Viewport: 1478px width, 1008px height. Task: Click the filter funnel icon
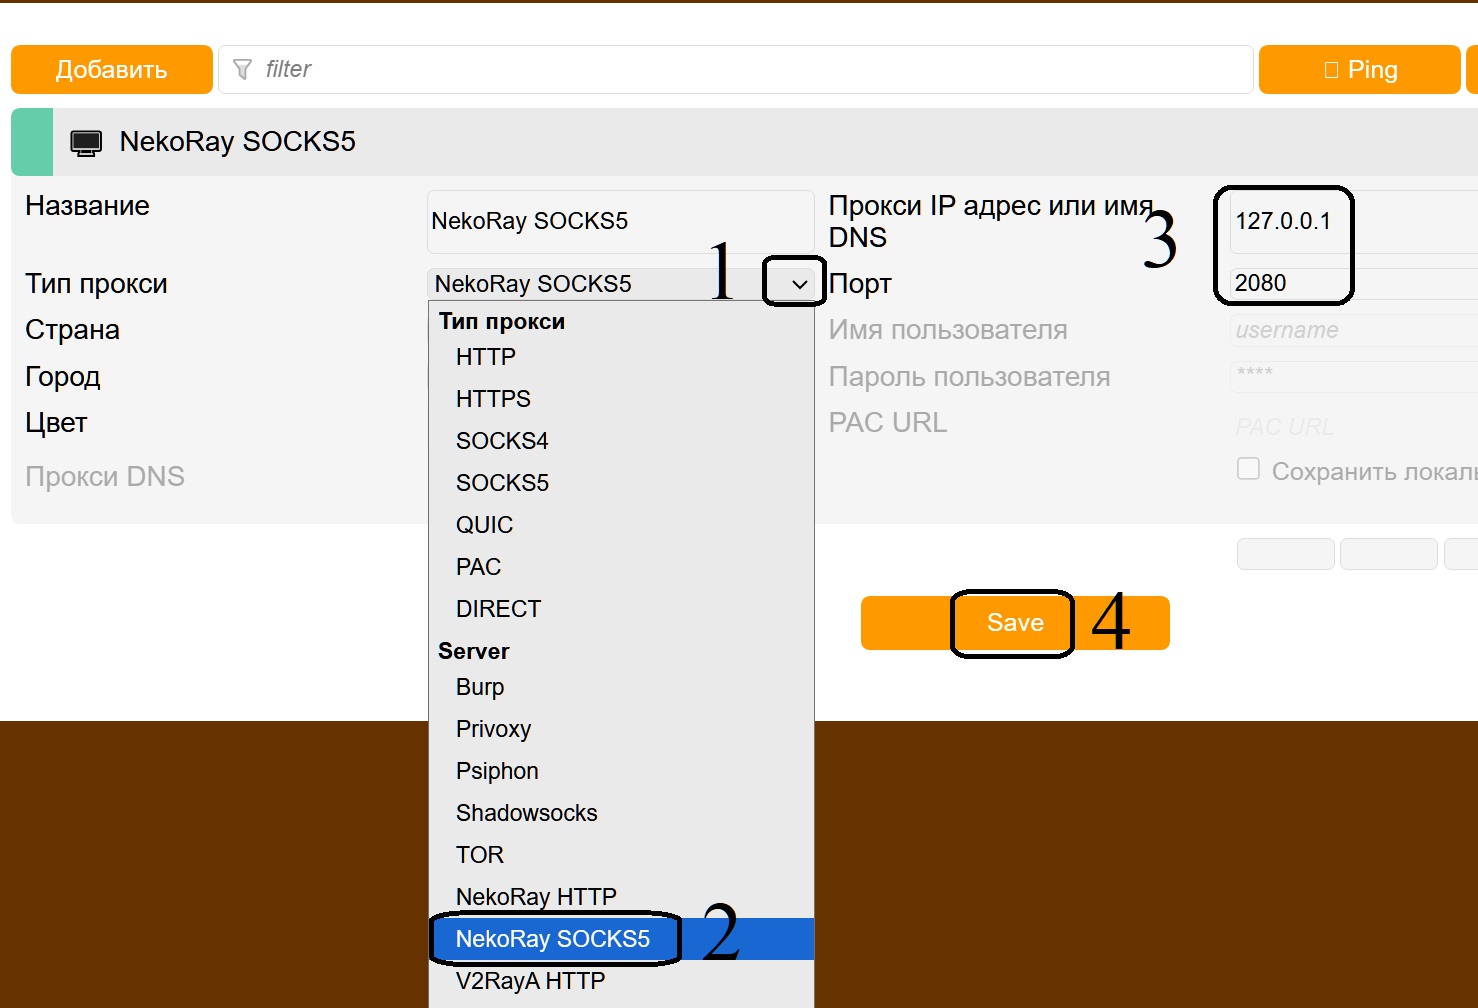(242, 69)
